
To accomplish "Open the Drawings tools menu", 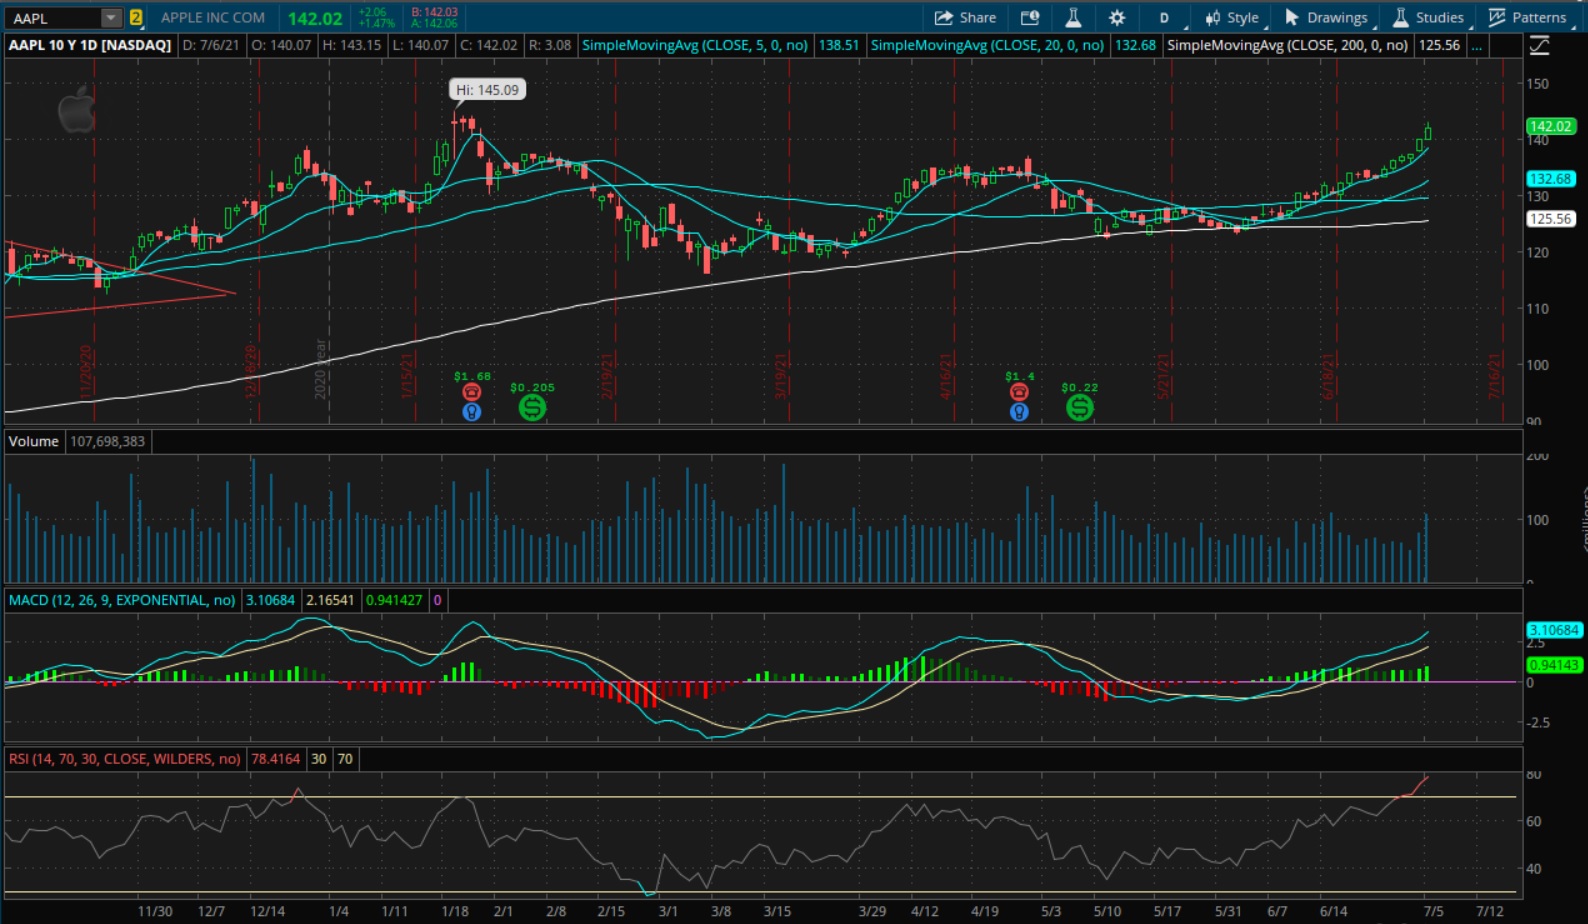I will [1327, 18].
